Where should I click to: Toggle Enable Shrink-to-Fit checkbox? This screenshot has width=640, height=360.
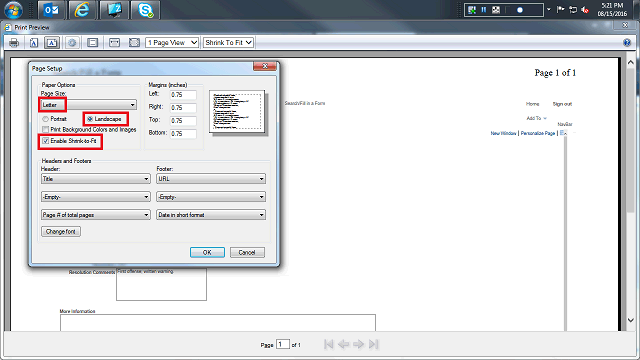(46, 141)
